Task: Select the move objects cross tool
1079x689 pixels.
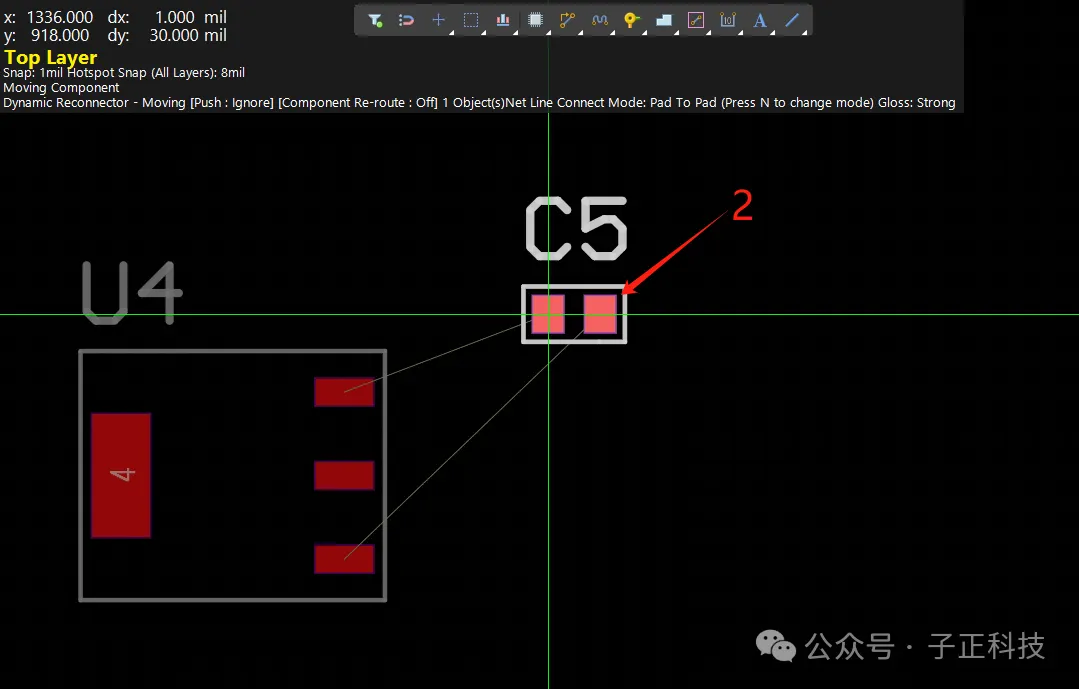Action: pos(438,20)
